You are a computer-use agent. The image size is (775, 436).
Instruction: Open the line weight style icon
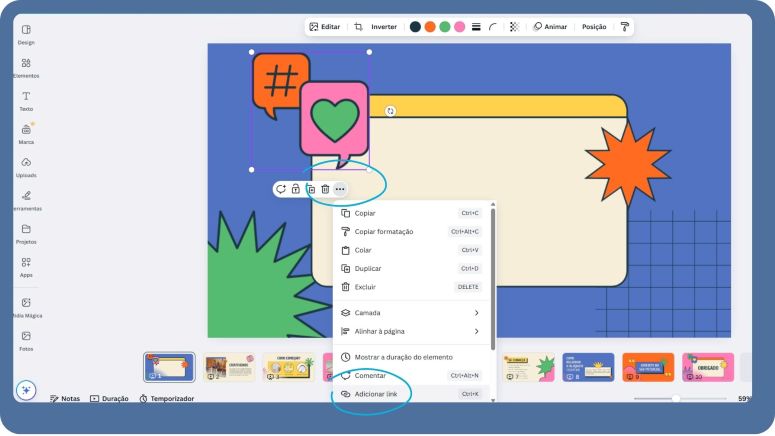pyautogui.click(x=476, y=27)
